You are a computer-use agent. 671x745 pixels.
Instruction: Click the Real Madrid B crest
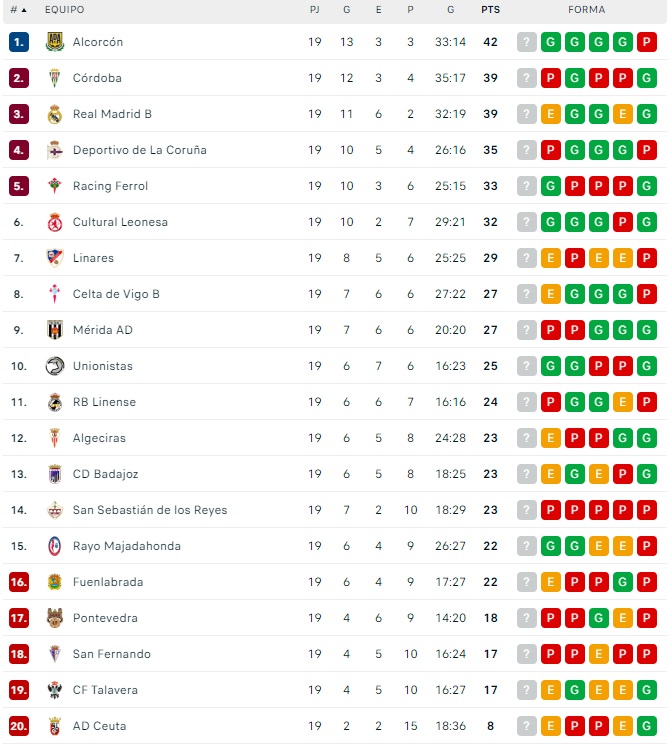pyautogui.click(x=55, y=114)
